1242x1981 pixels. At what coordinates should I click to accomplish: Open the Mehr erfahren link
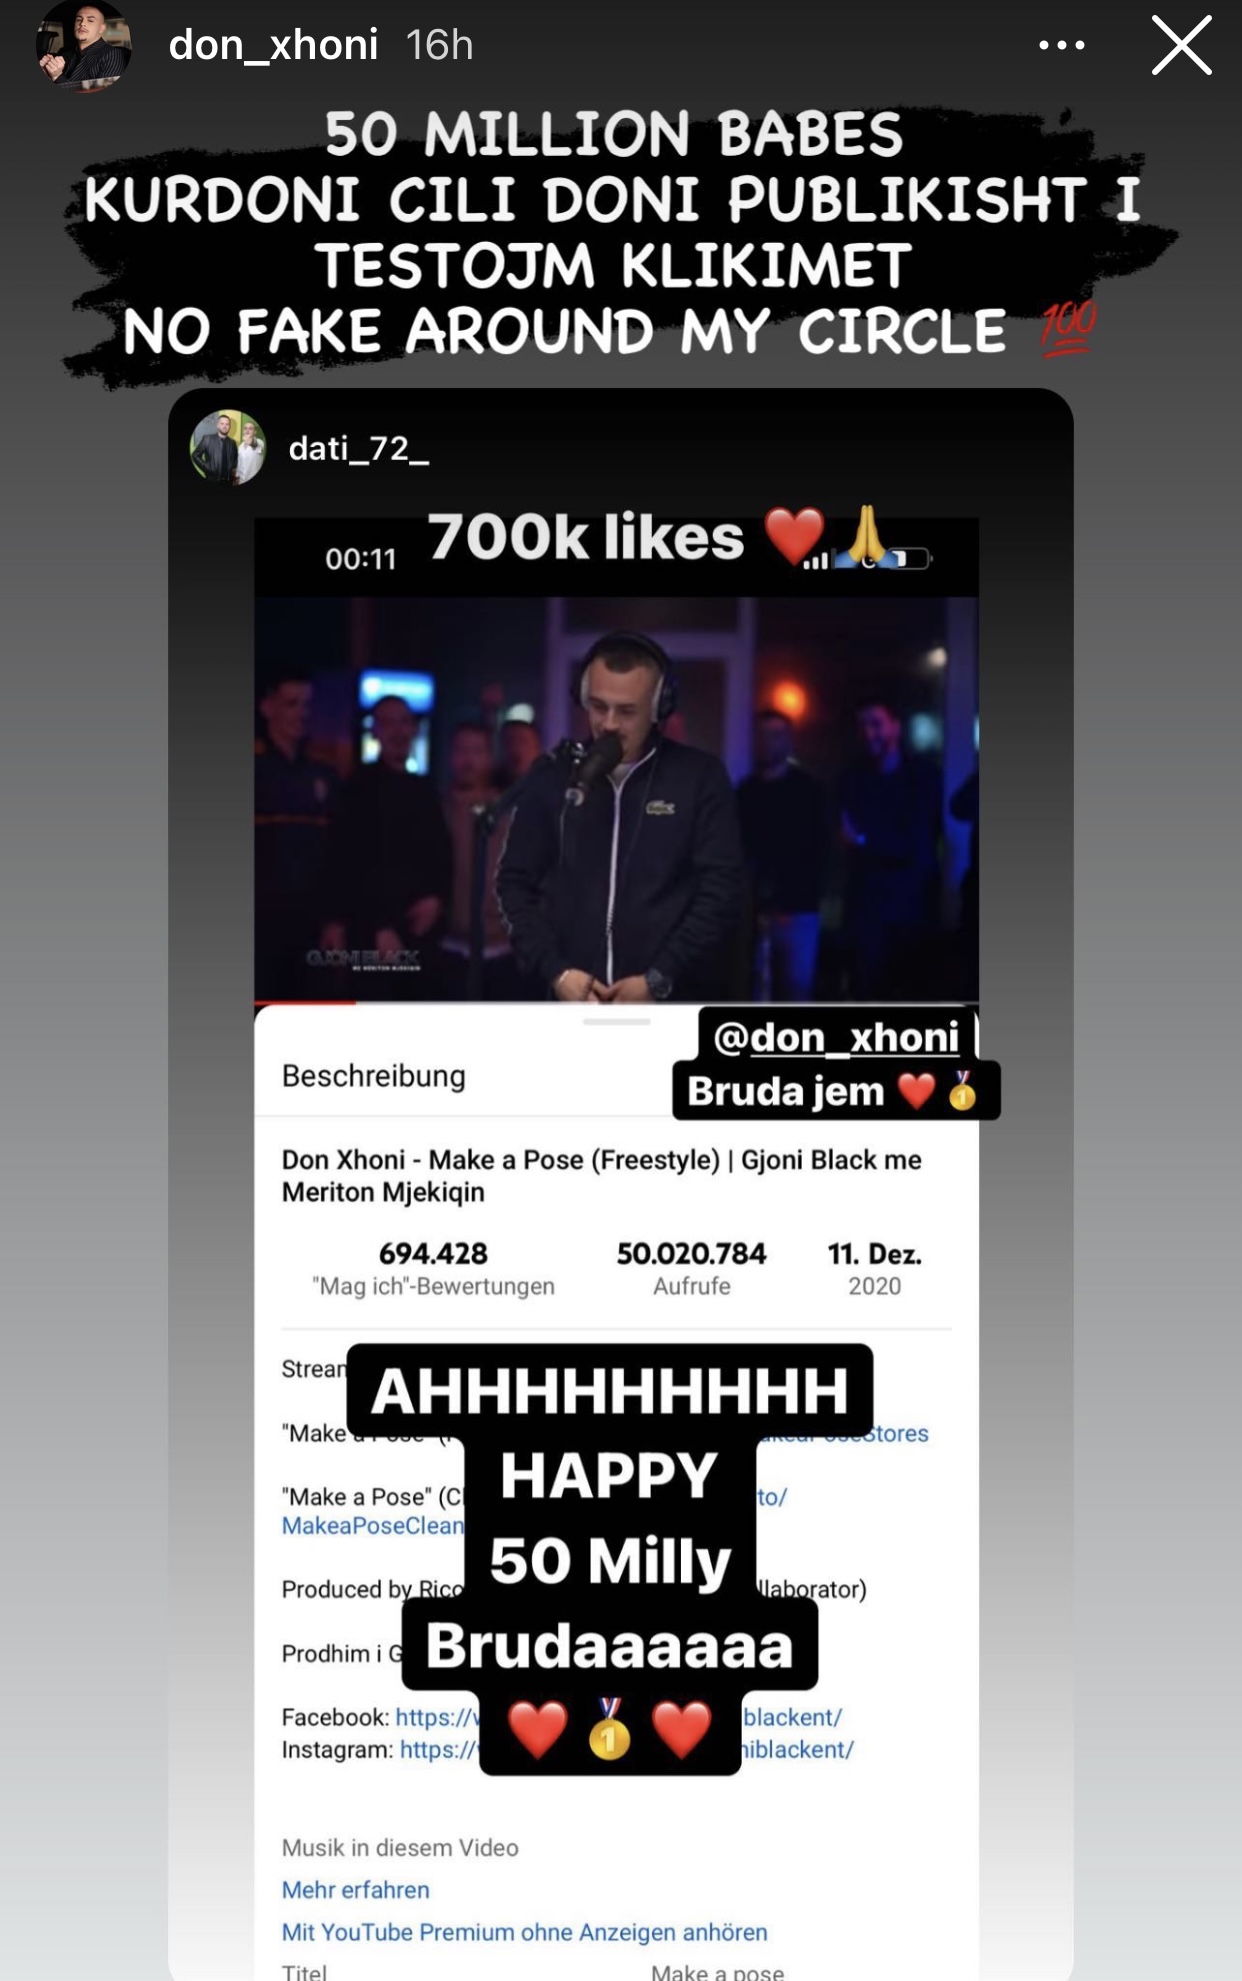[x=355, y=1890]
